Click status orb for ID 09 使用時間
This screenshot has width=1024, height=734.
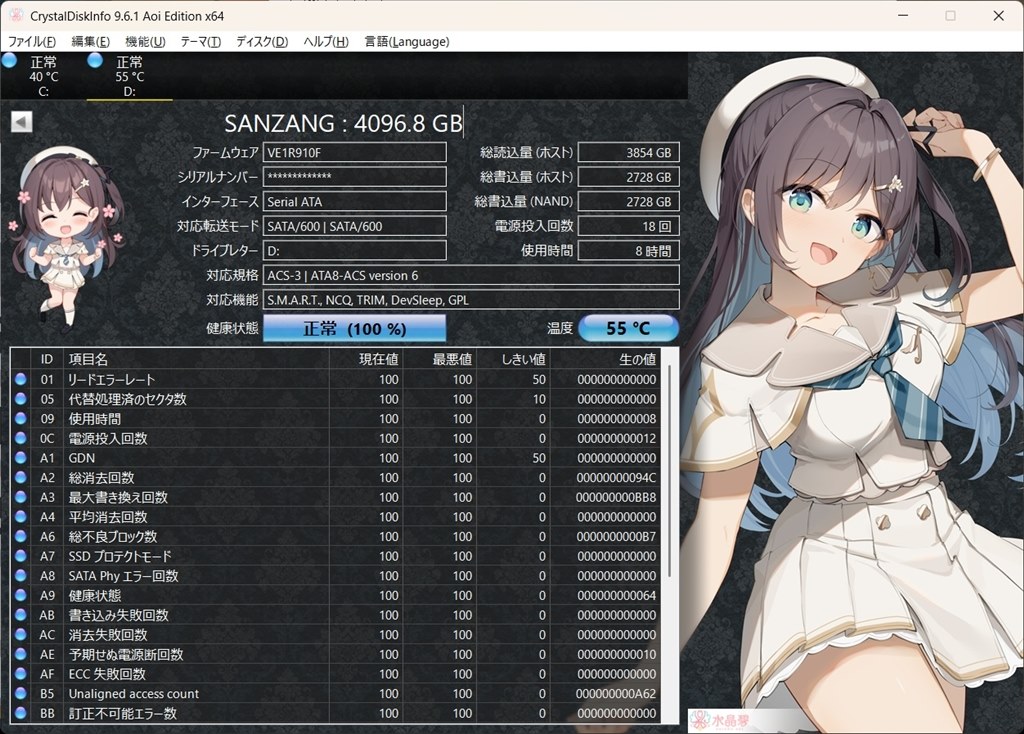click(x=20, y=418)
